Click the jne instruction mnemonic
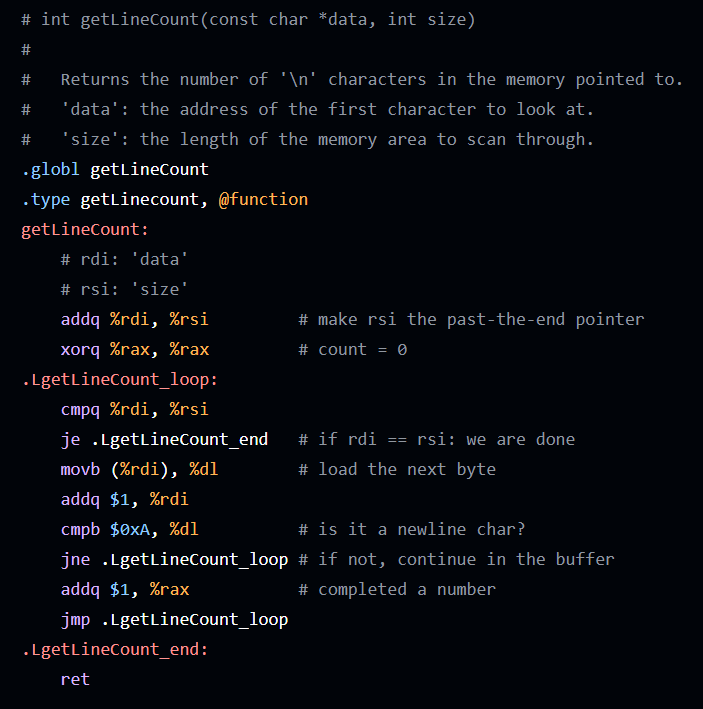Image resolution: width=703 pixels, height=709 pixels. pyautogui.click(x=75, y=559)
